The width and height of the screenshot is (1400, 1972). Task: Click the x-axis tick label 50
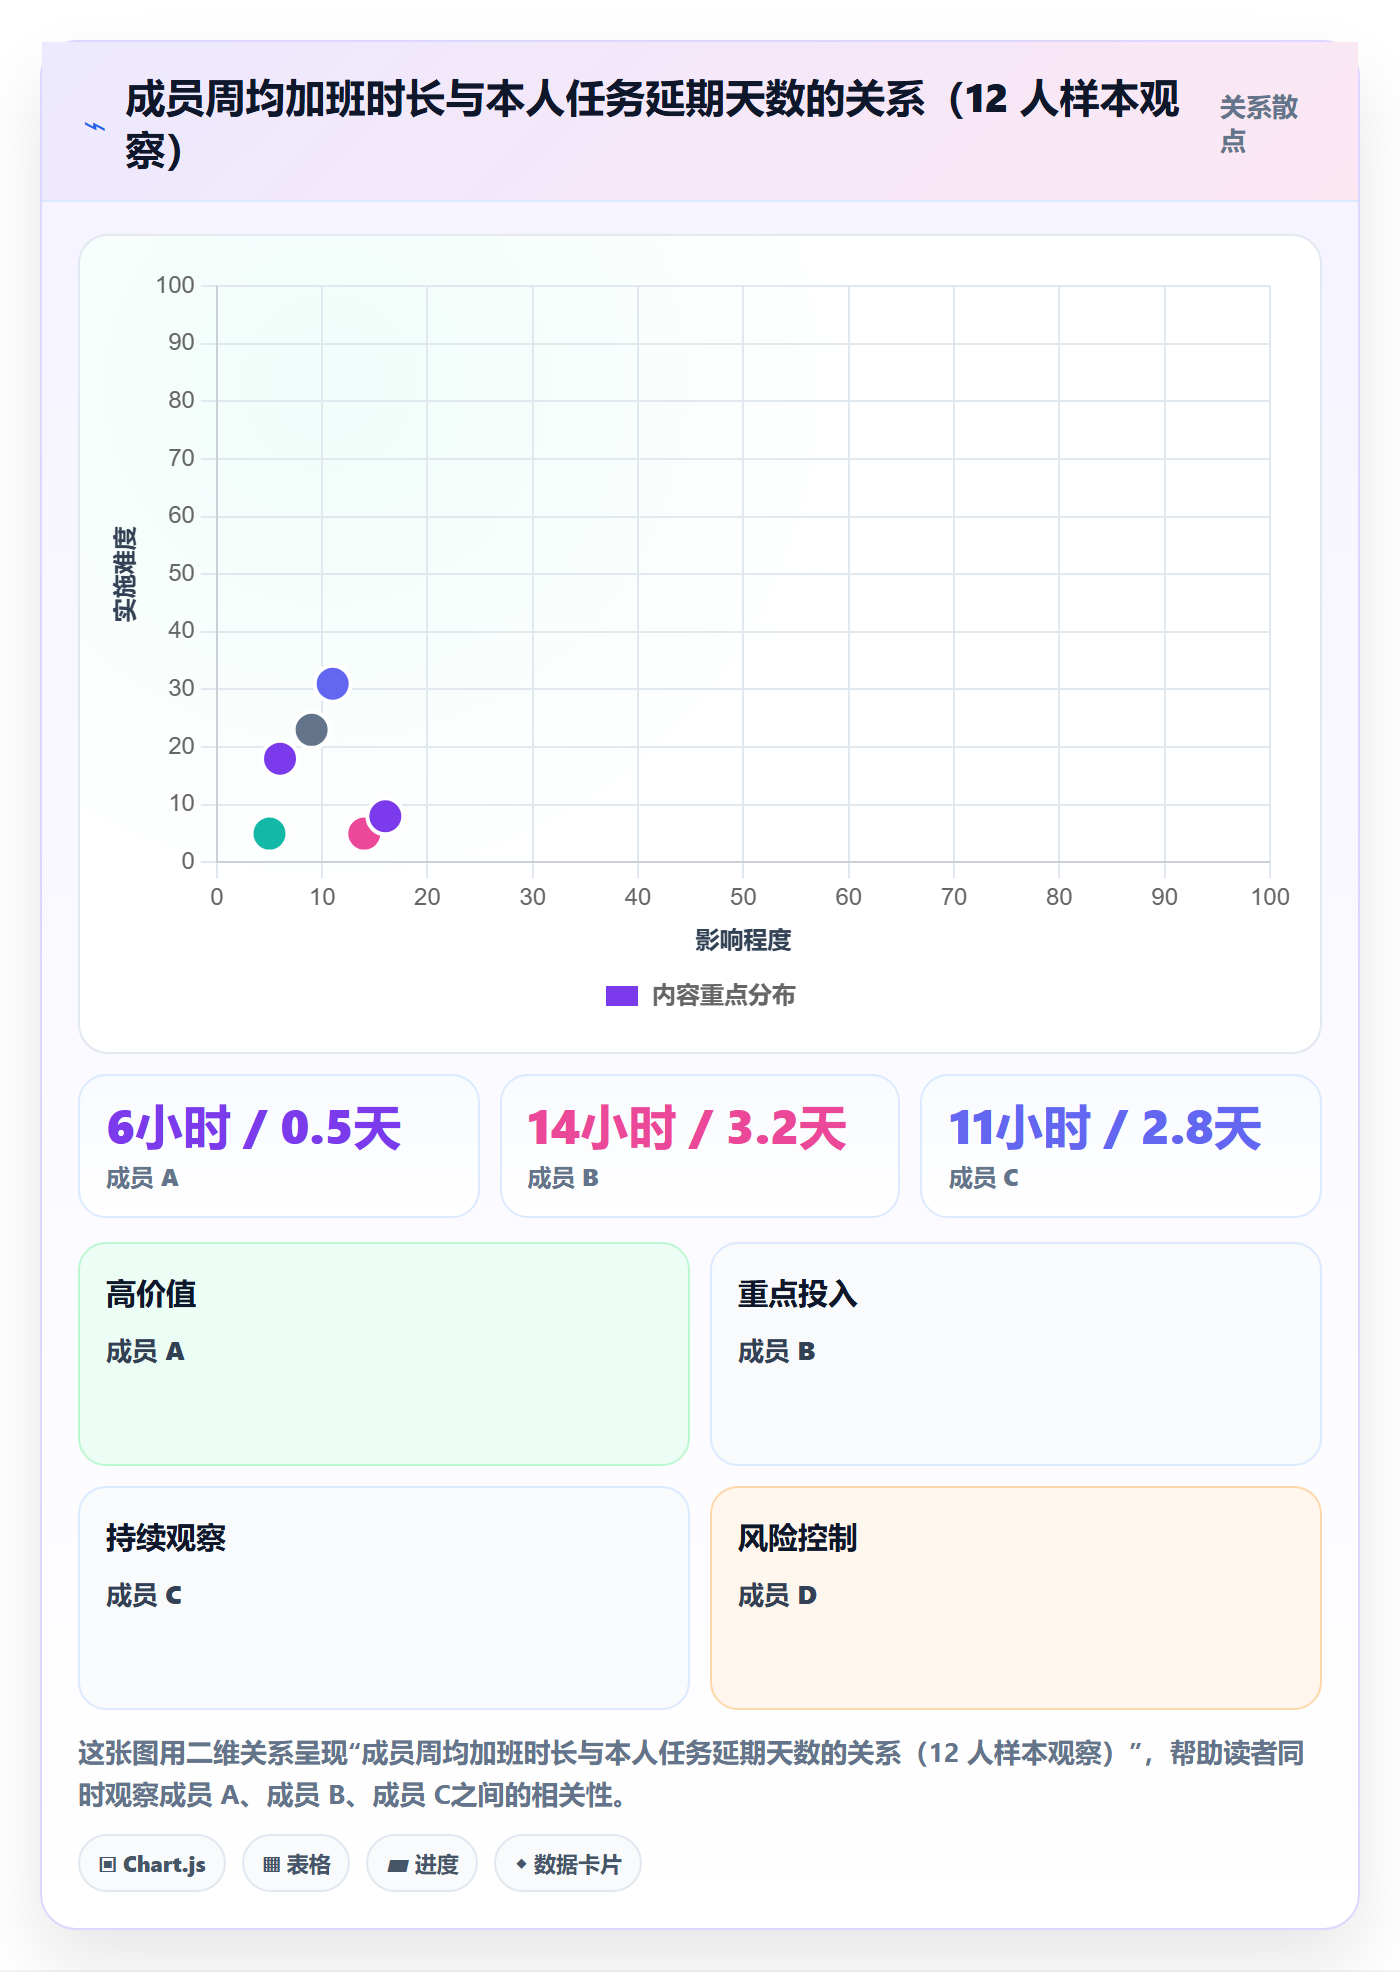click(x=743, y=897)
